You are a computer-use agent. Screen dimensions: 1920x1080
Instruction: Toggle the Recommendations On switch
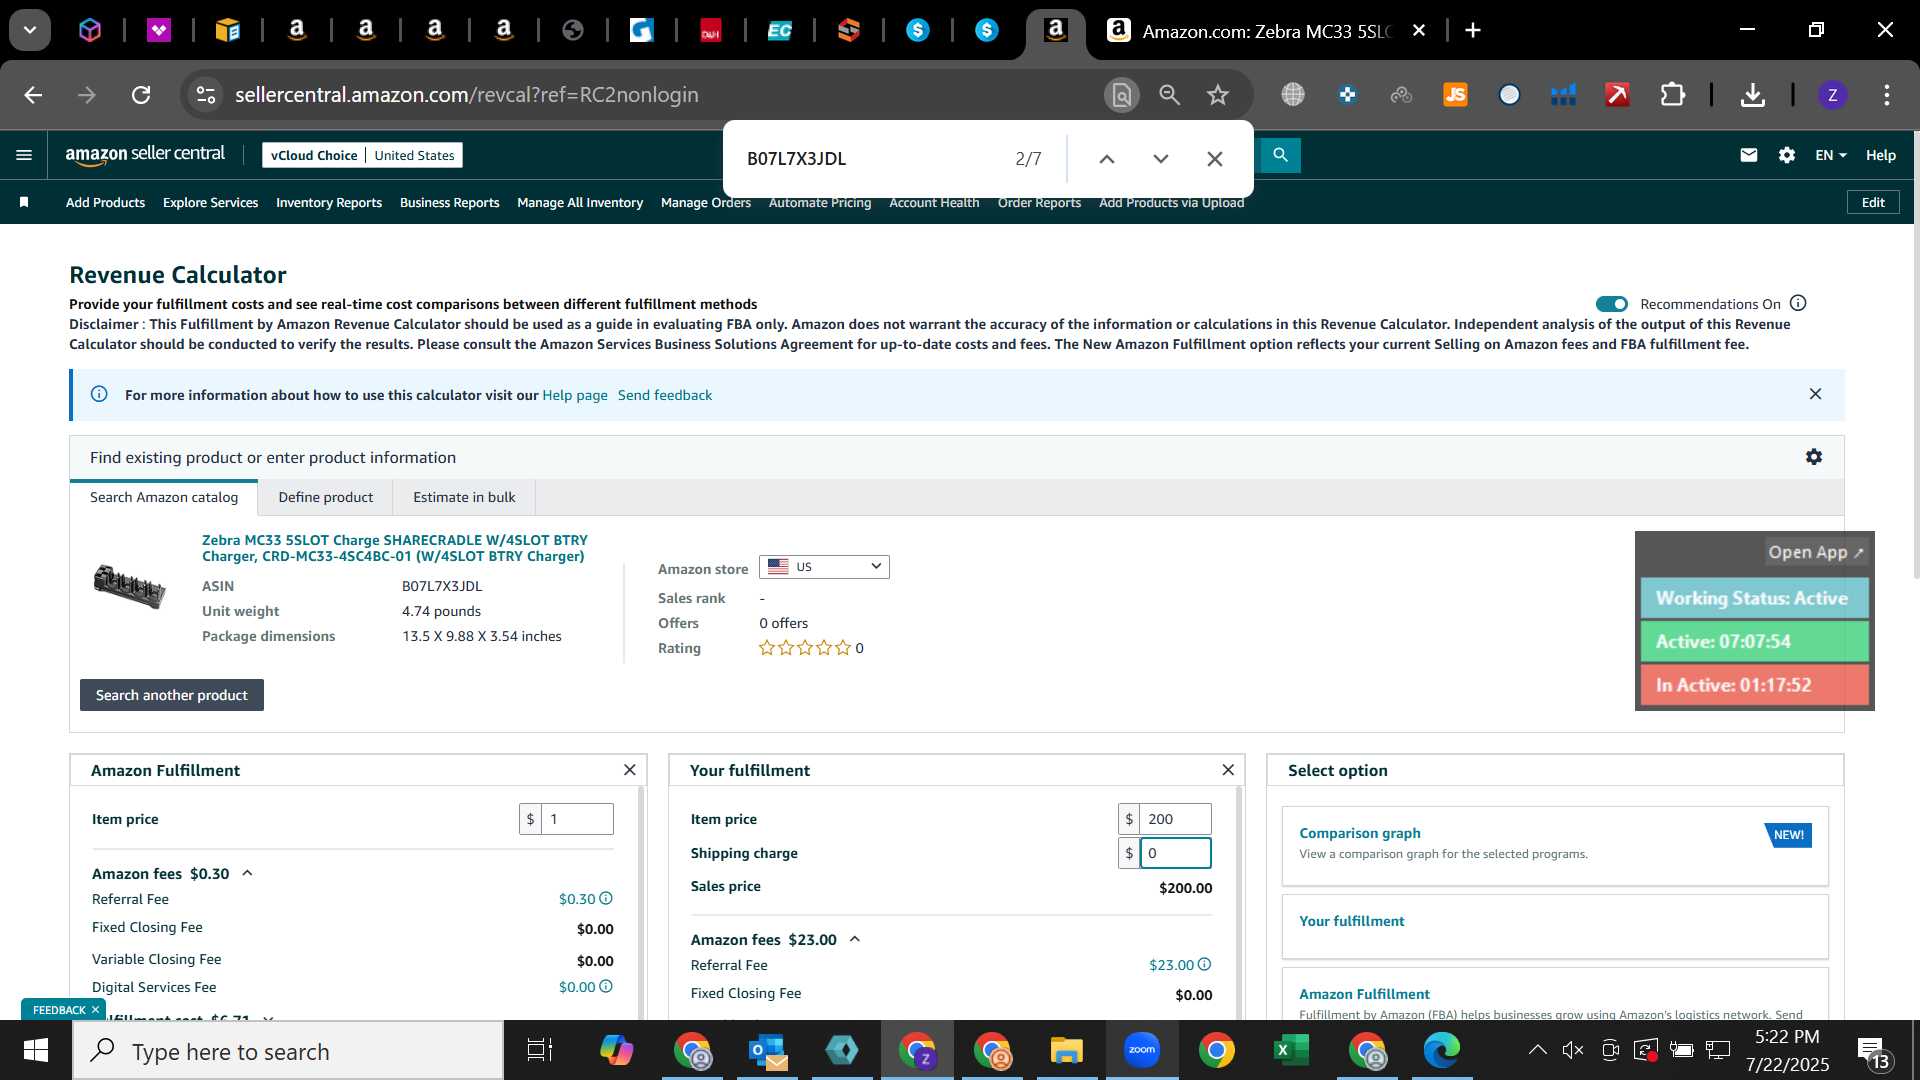pos(1611,304)
